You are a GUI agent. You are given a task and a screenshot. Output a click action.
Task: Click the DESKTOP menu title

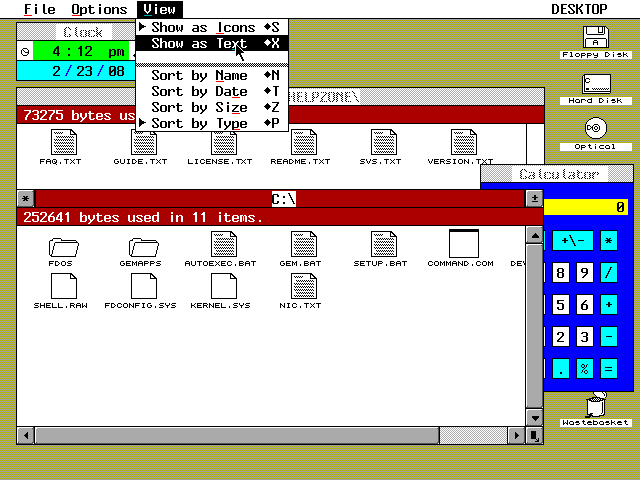pyautogui.click(x=579, y=9)
